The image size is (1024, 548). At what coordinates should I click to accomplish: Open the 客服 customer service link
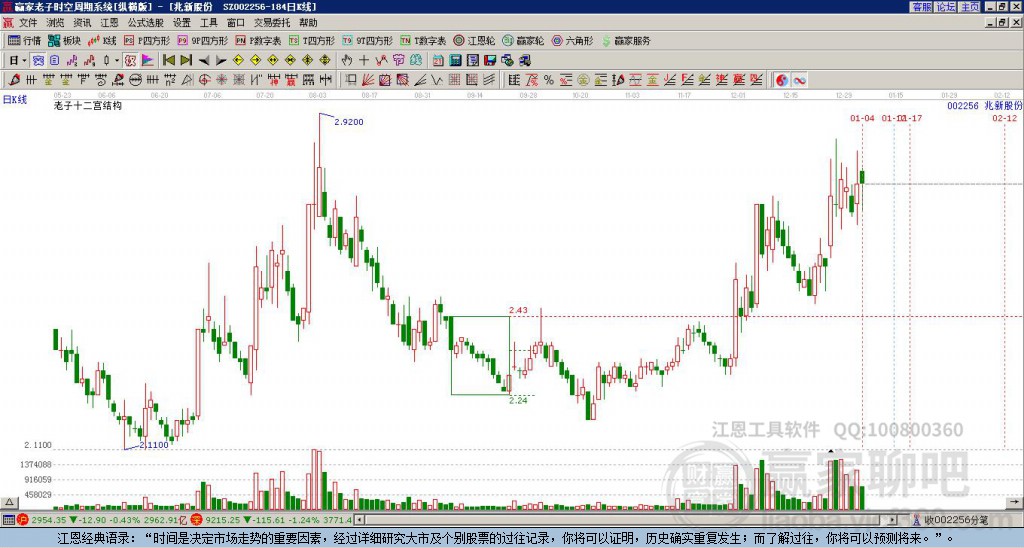coord(922,7)
